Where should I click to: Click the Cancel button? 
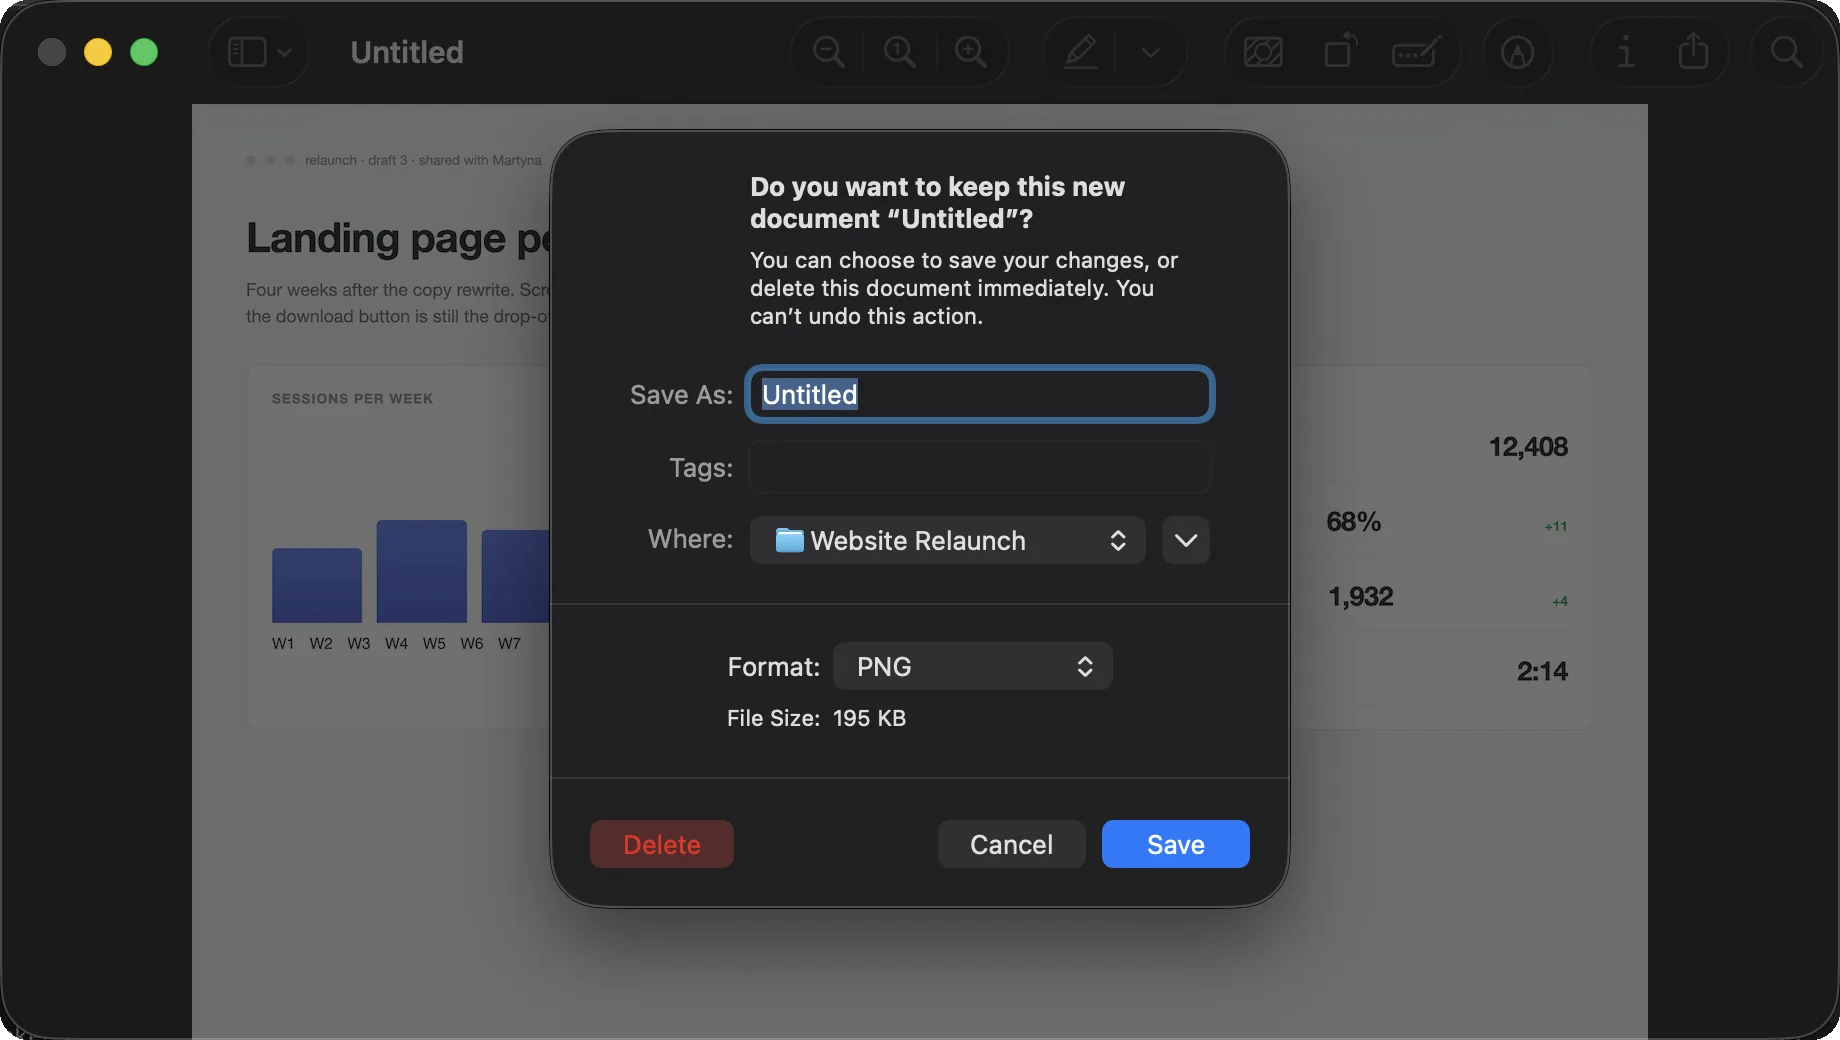pos(1012,844)
